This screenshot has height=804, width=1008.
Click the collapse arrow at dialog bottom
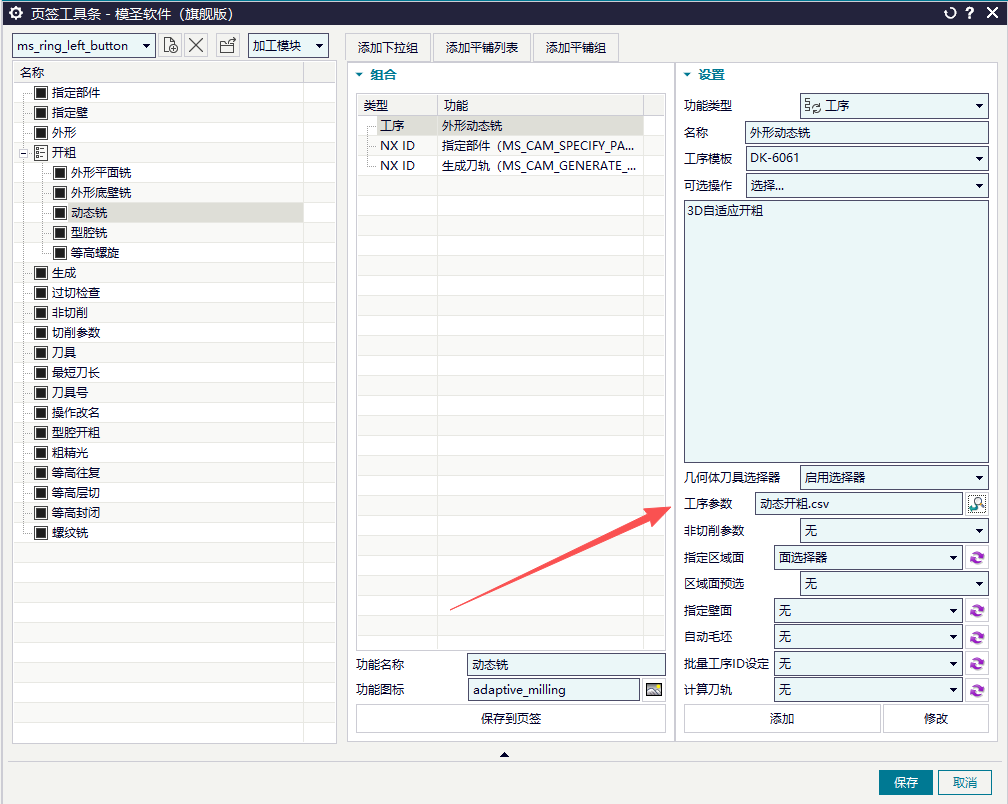[x=505, y=755]
